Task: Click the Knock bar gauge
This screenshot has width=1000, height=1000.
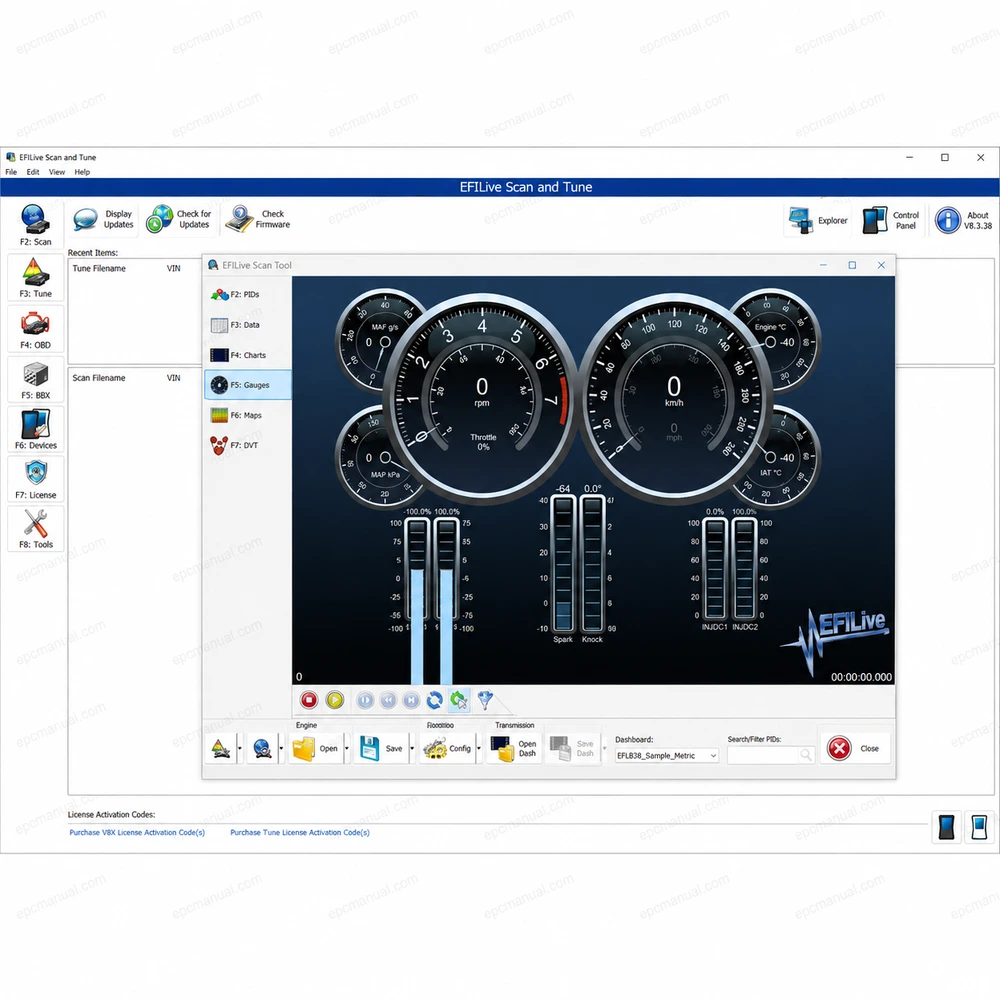Action: pyautogui.click(x=592, y=564)
